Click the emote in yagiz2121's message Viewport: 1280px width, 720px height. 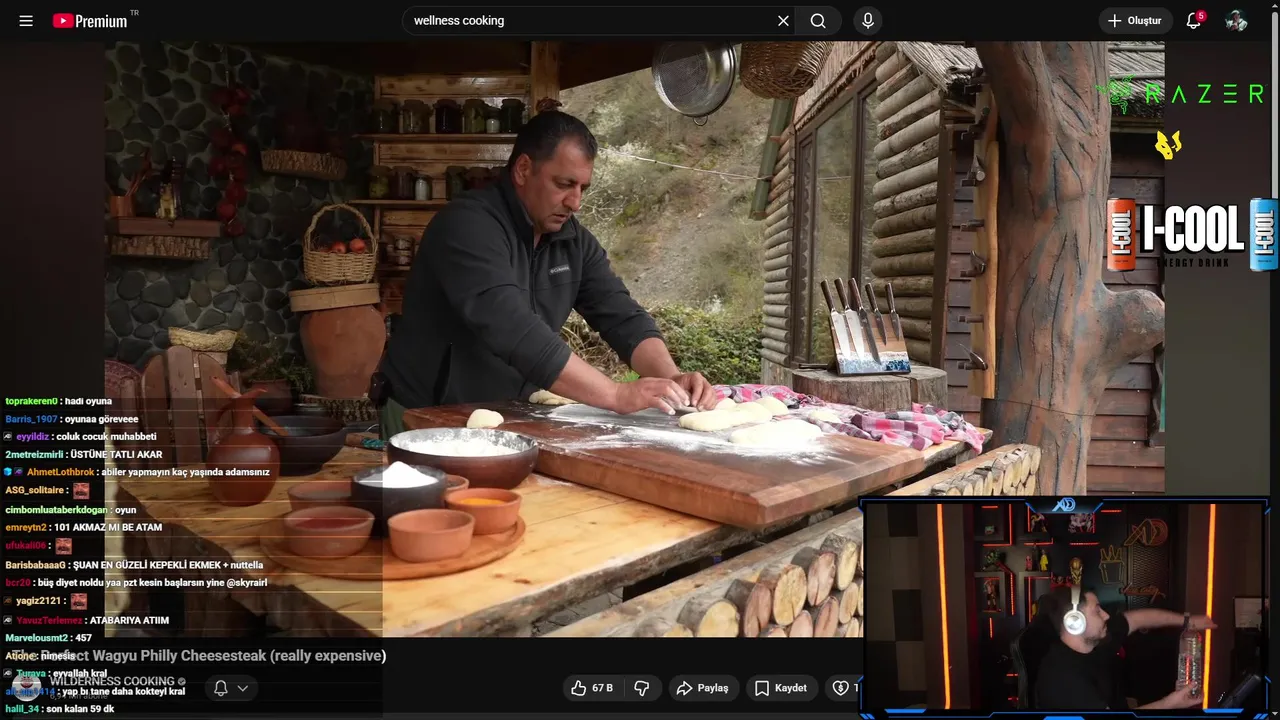tap(79, 601)
